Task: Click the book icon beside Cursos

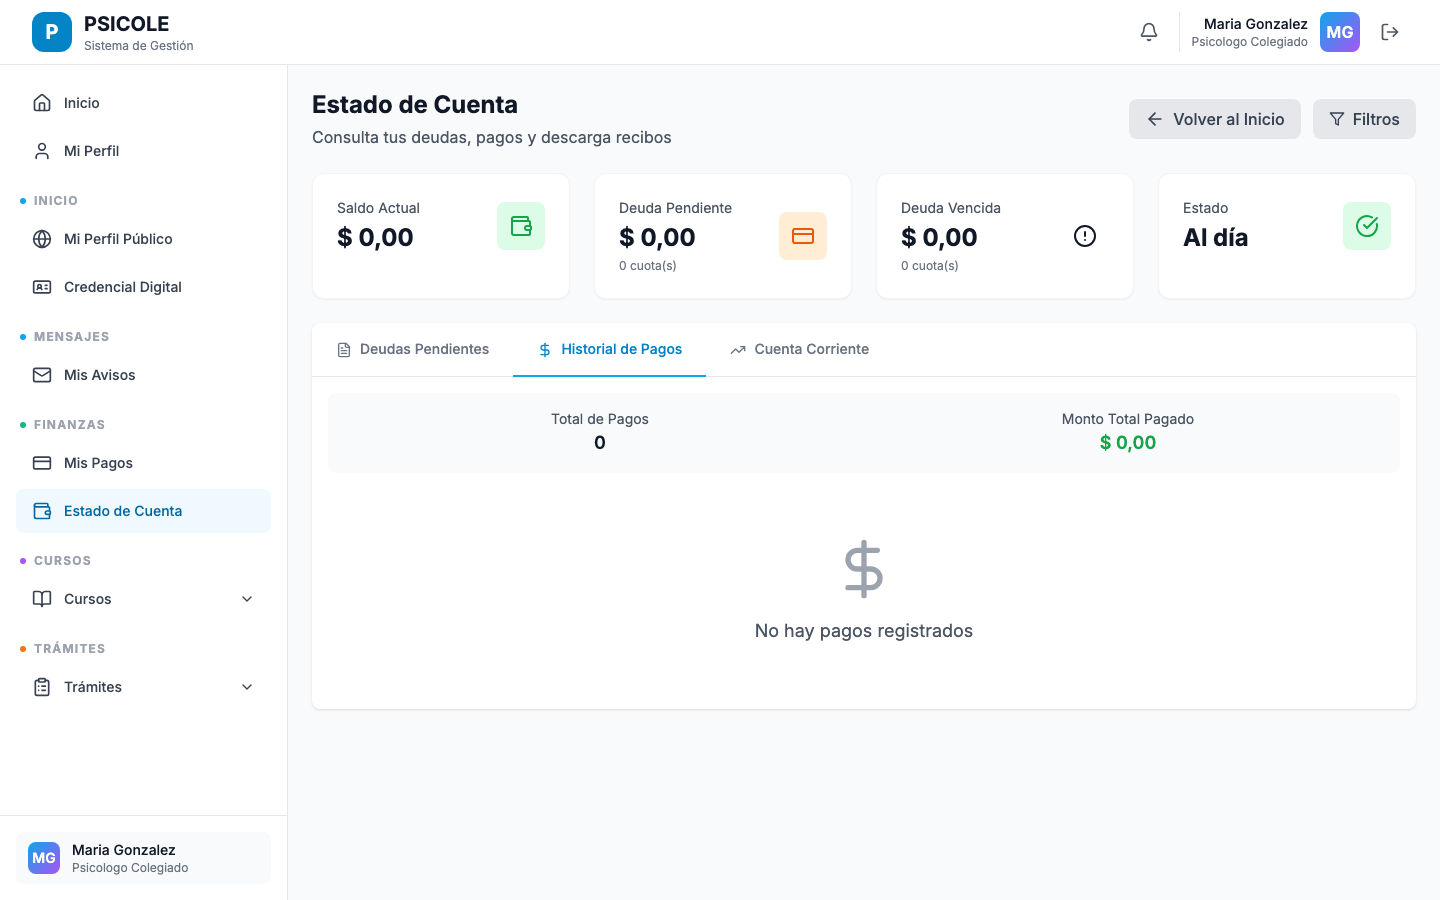Action: click(42, 599)
